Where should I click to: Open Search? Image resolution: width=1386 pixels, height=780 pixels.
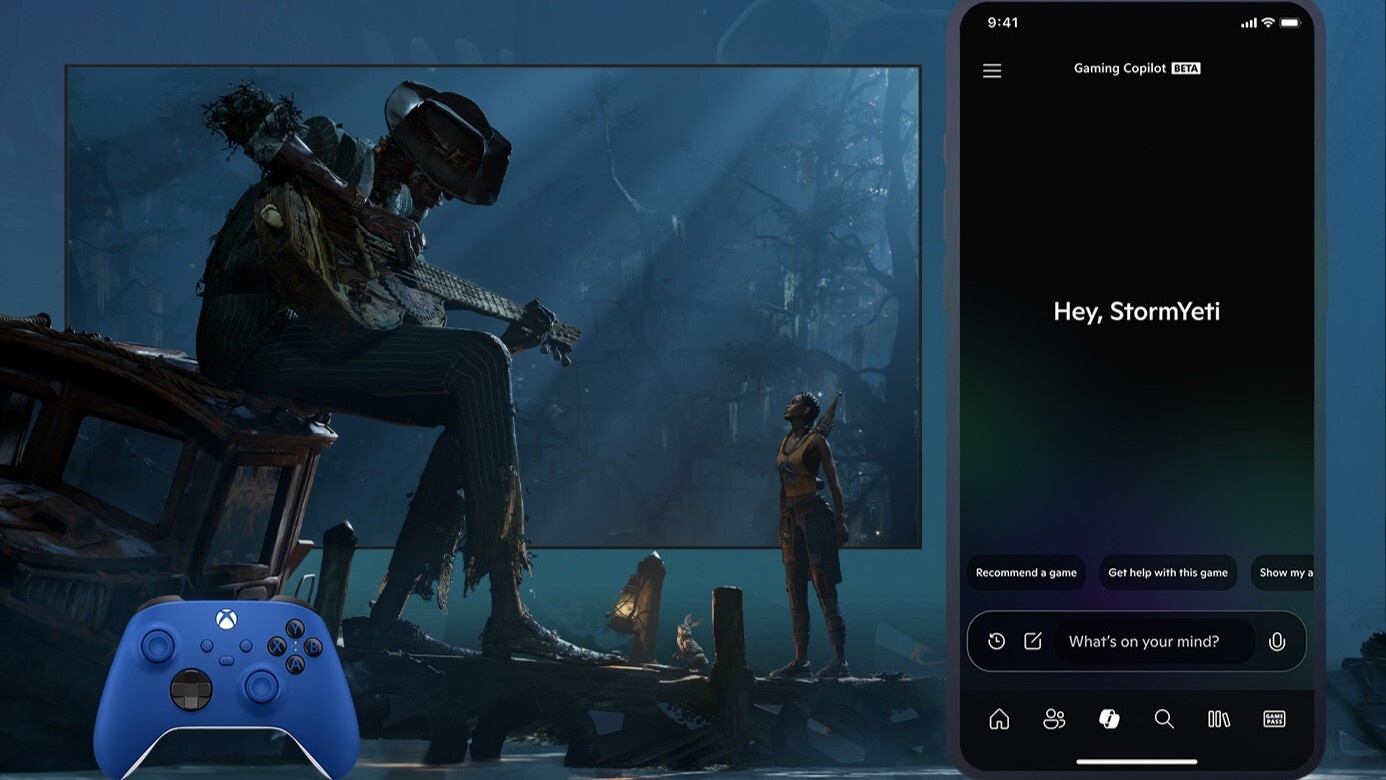coord(1163,719)
